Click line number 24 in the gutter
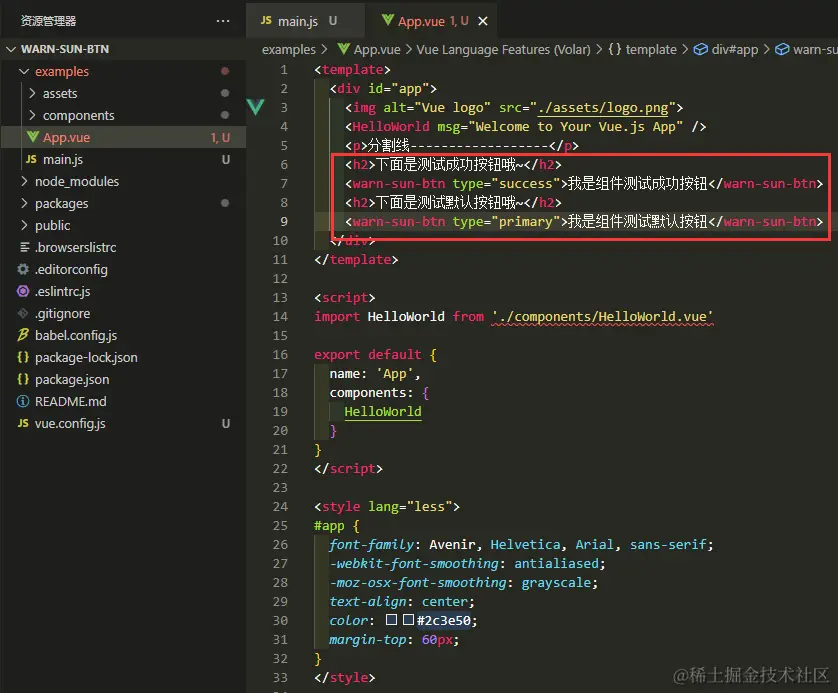838x693 pixels. point(280,507)
